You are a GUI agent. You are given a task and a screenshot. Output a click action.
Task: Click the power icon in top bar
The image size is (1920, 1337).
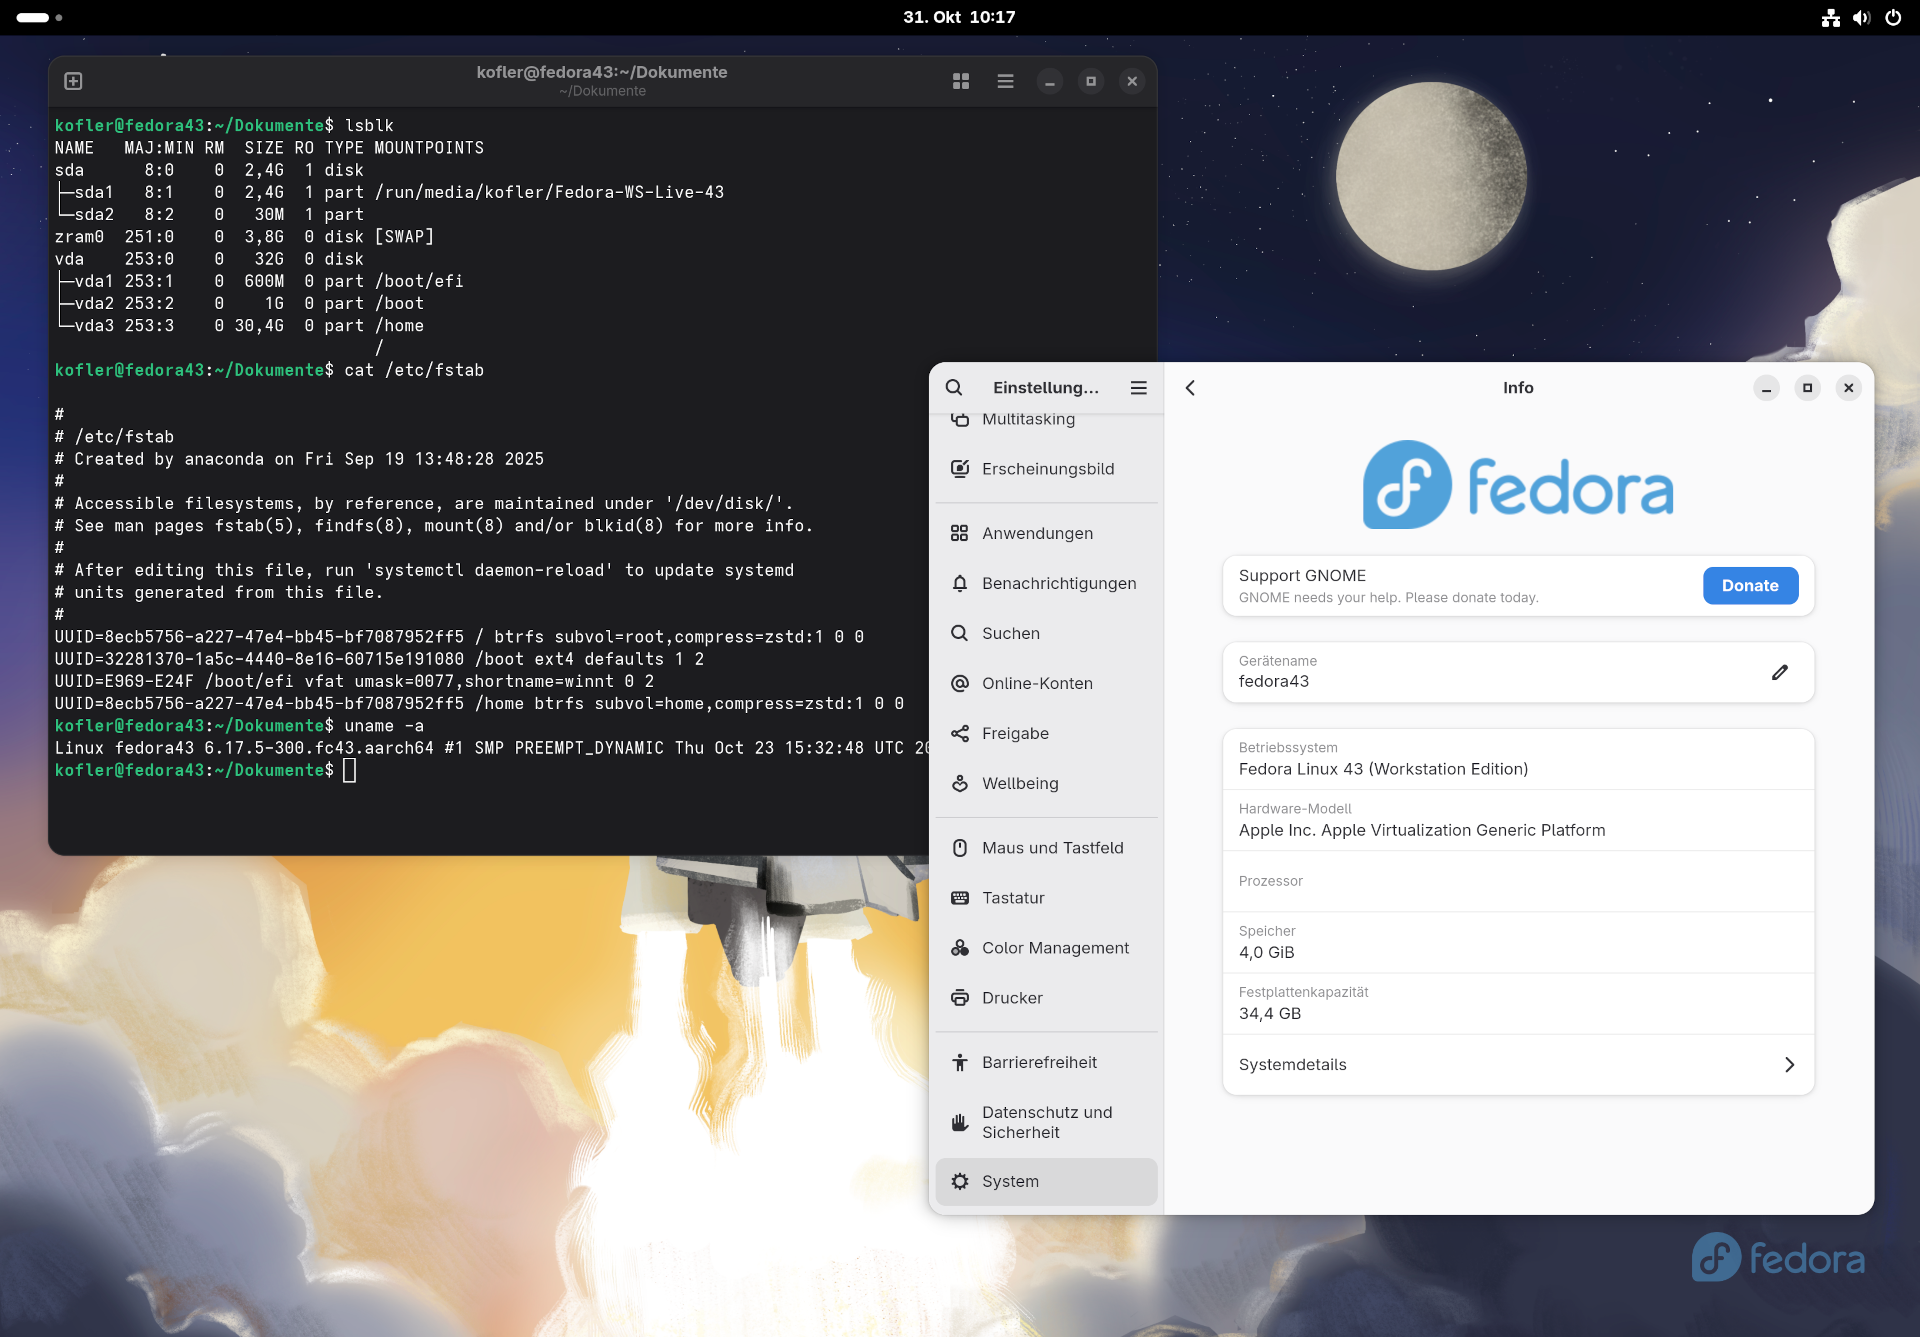(x=1893, y=17)
